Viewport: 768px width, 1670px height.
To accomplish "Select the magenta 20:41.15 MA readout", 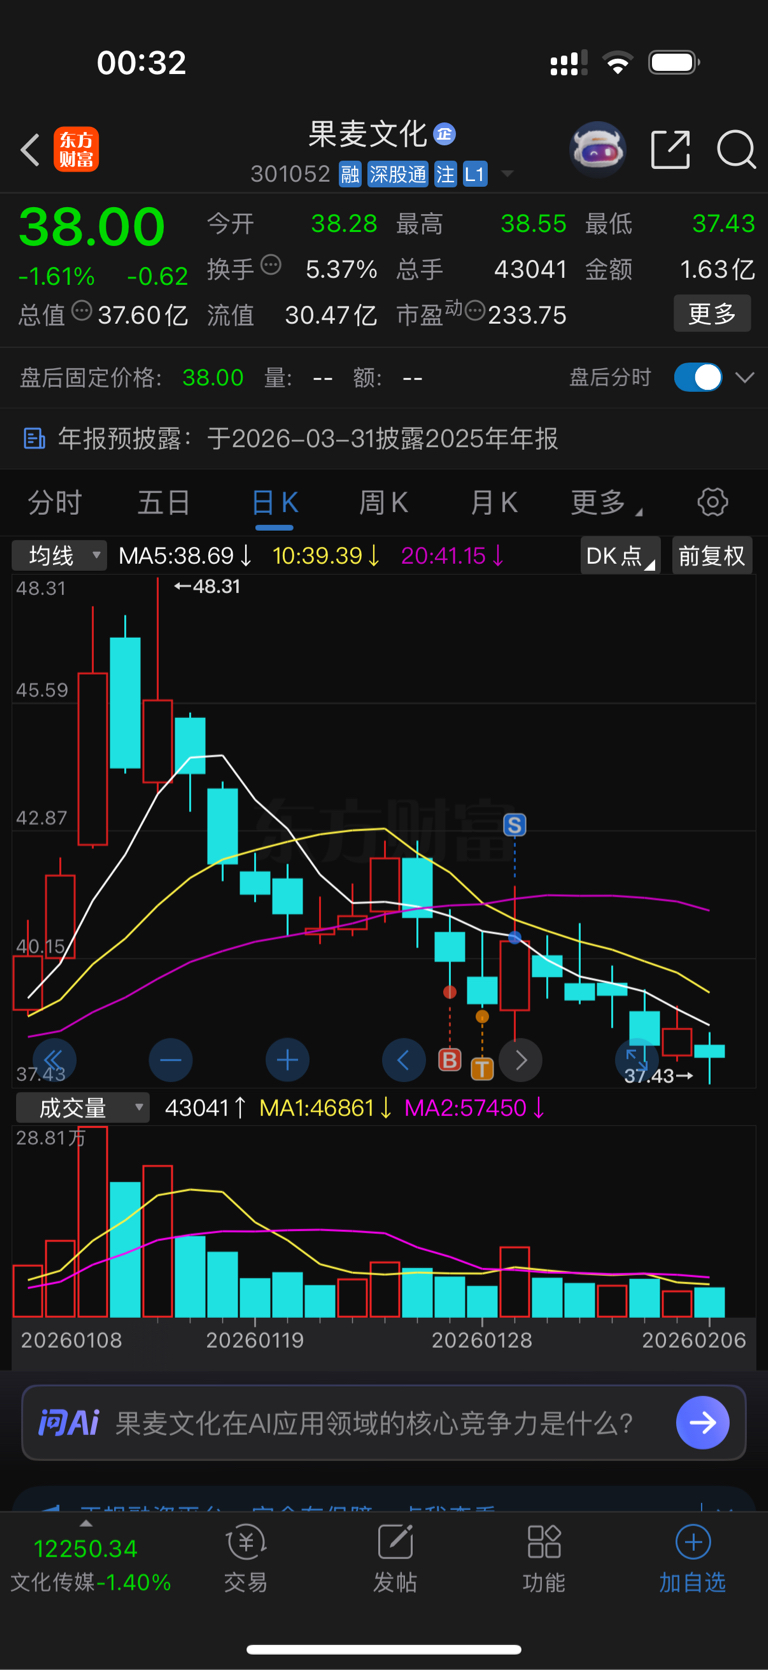I will pyautogui.click(x=453, y=556).
